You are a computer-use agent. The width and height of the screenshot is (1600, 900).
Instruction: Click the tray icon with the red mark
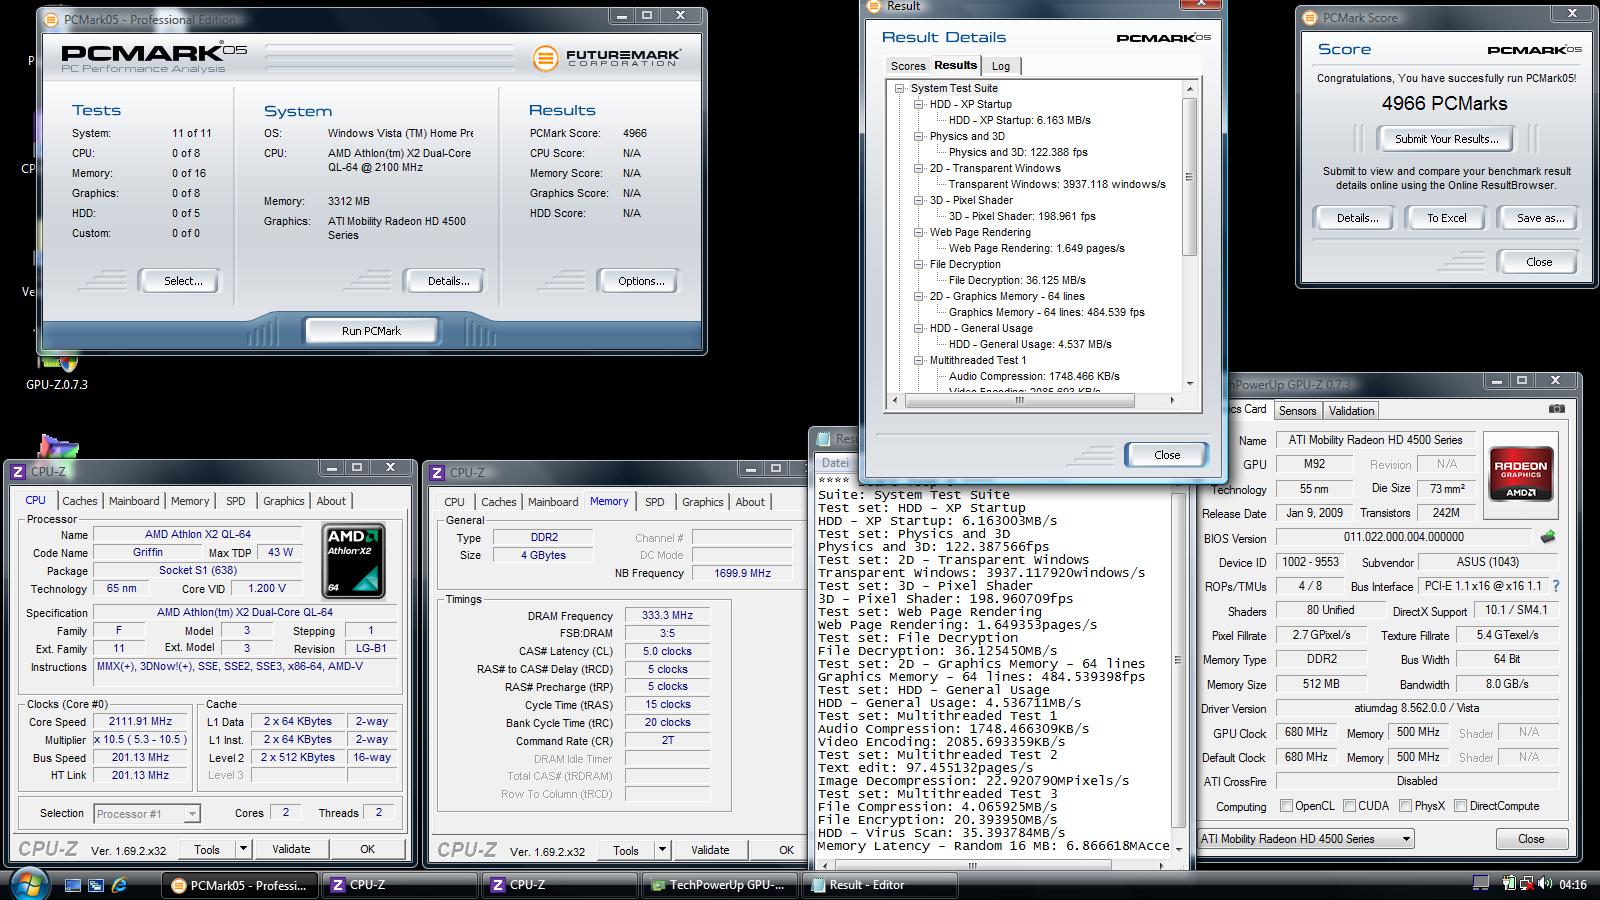click(x=1527, y=884)
